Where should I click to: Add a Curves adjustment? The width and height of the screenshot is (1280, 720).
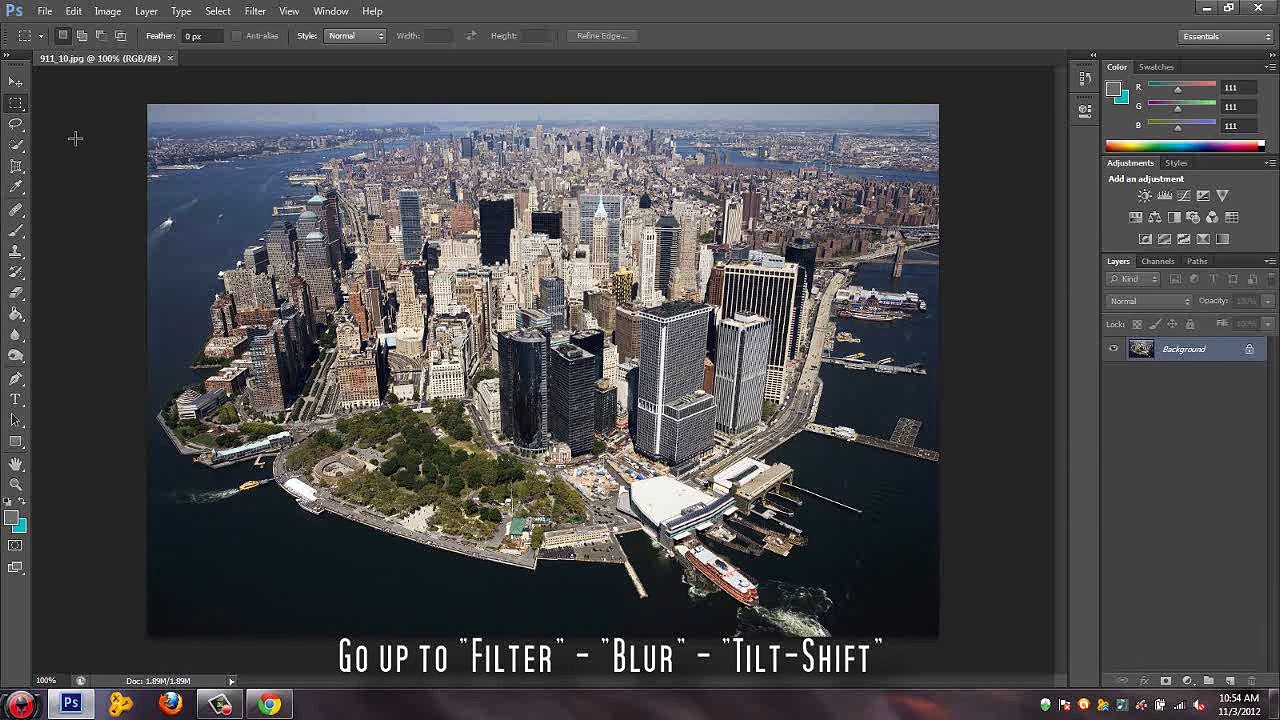[1184, 196]
